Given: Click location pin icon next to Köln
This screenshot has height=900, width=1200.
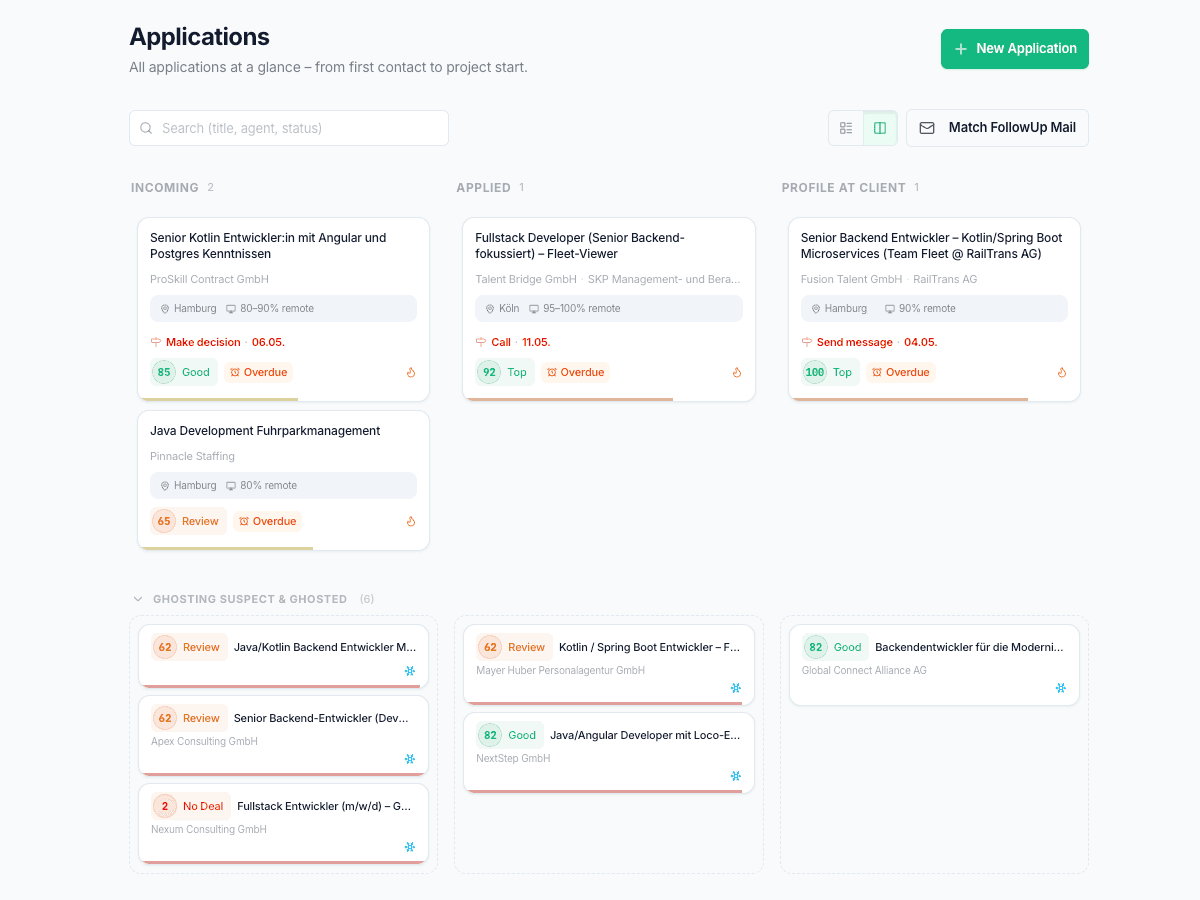Looking at the screenshot, I should click(490, 309).
